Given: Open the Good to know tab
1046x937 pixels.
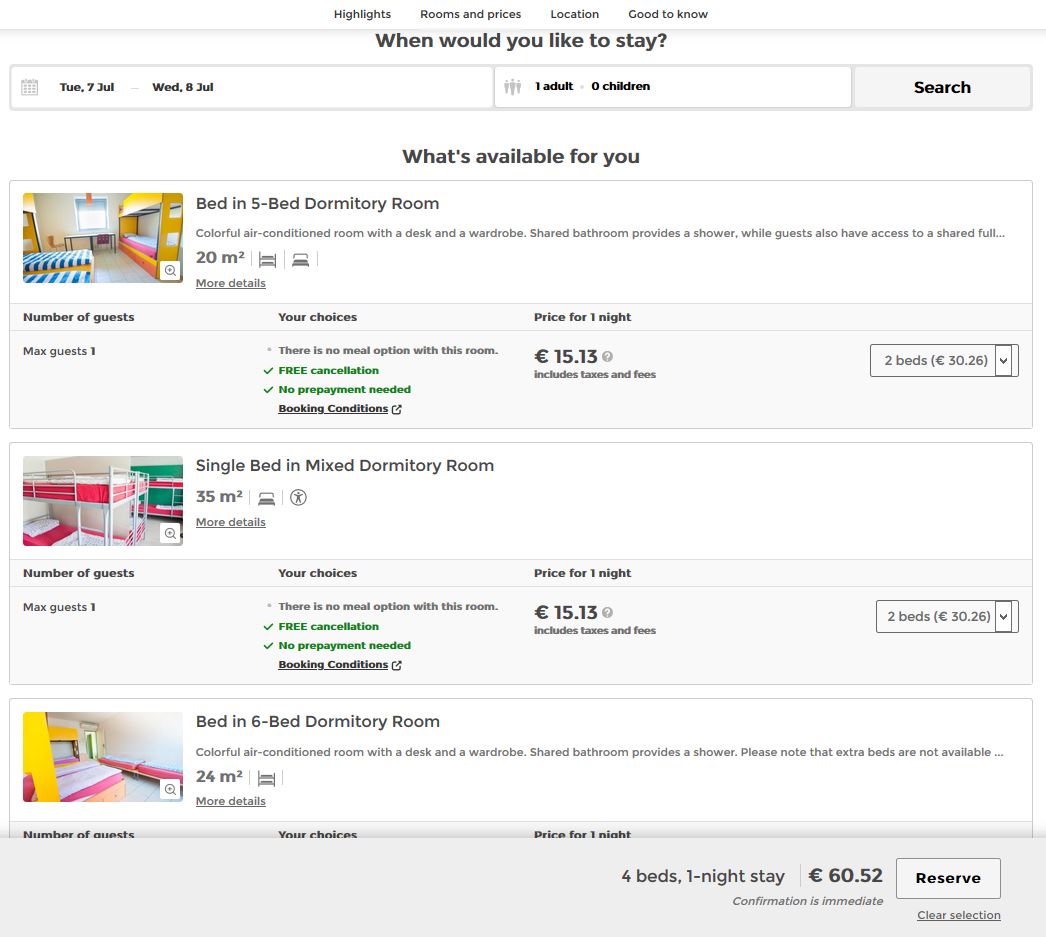Looking at the screenshot, I should [x=667, y=14].
